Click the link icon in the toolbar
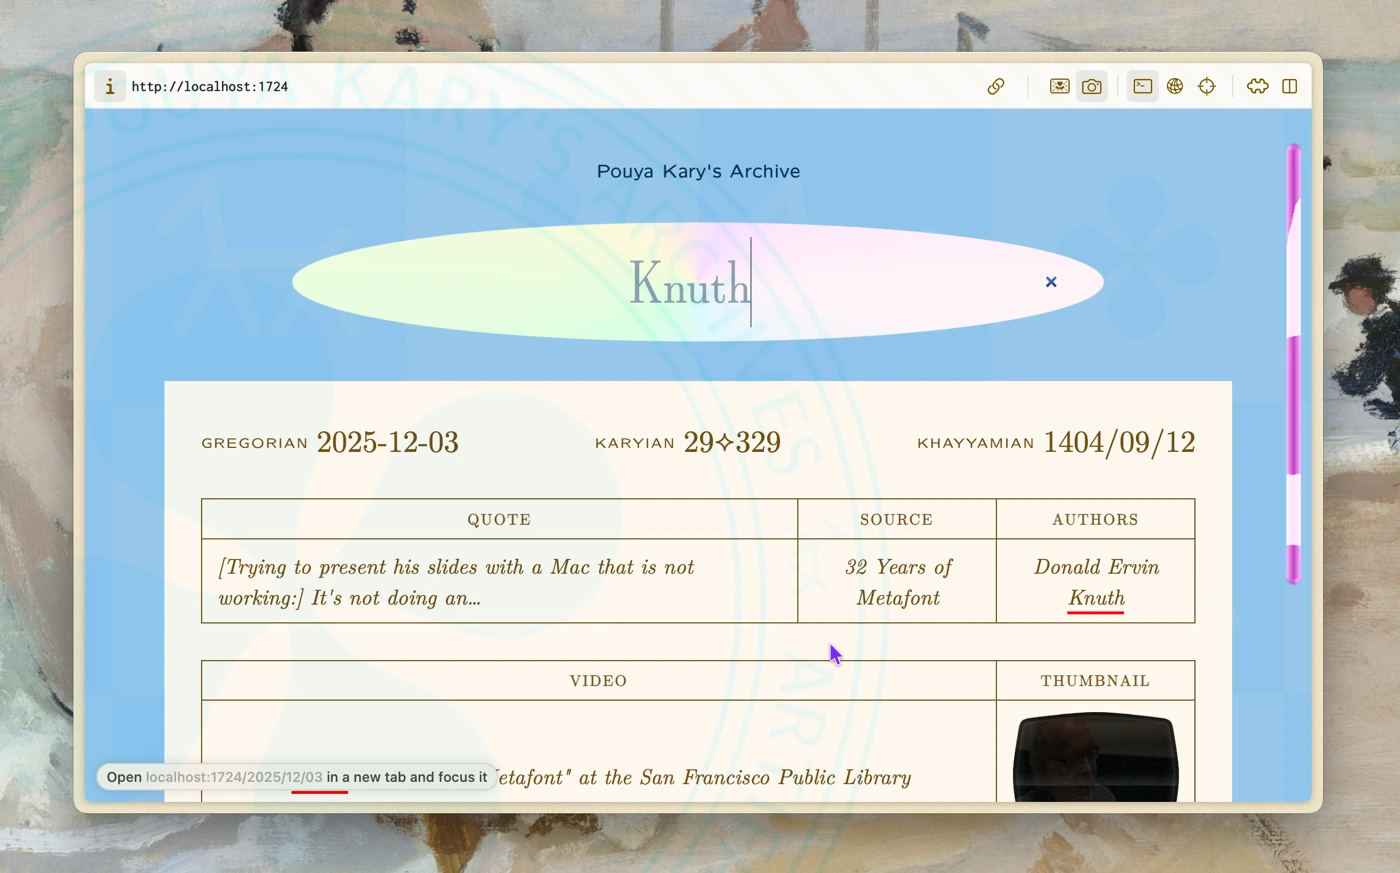 click(x=996, y=86)
